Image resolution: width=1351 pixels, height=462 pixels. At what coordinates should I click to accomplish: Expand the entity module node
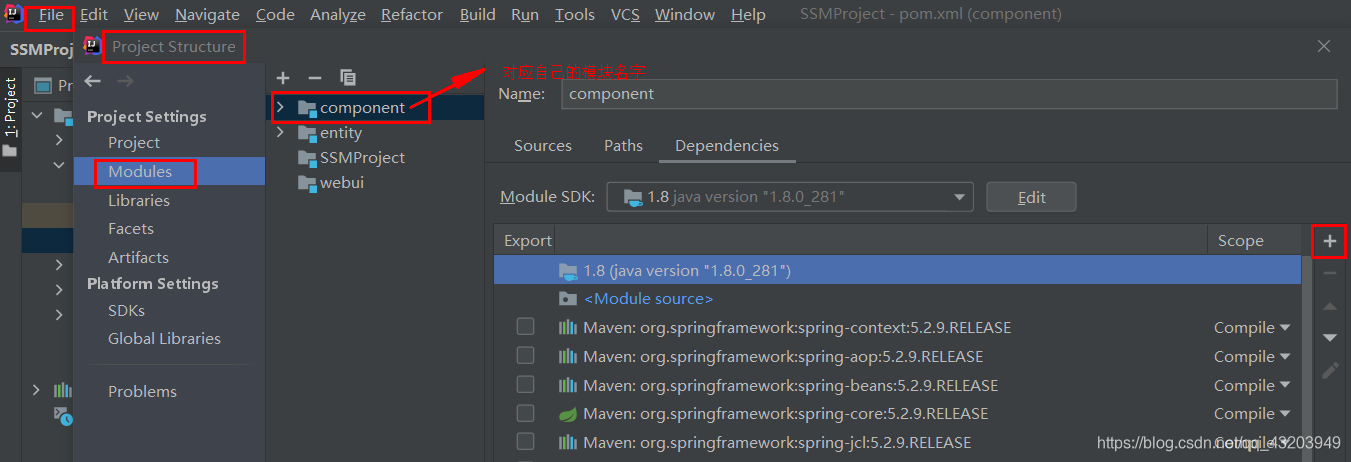[280, 132]
